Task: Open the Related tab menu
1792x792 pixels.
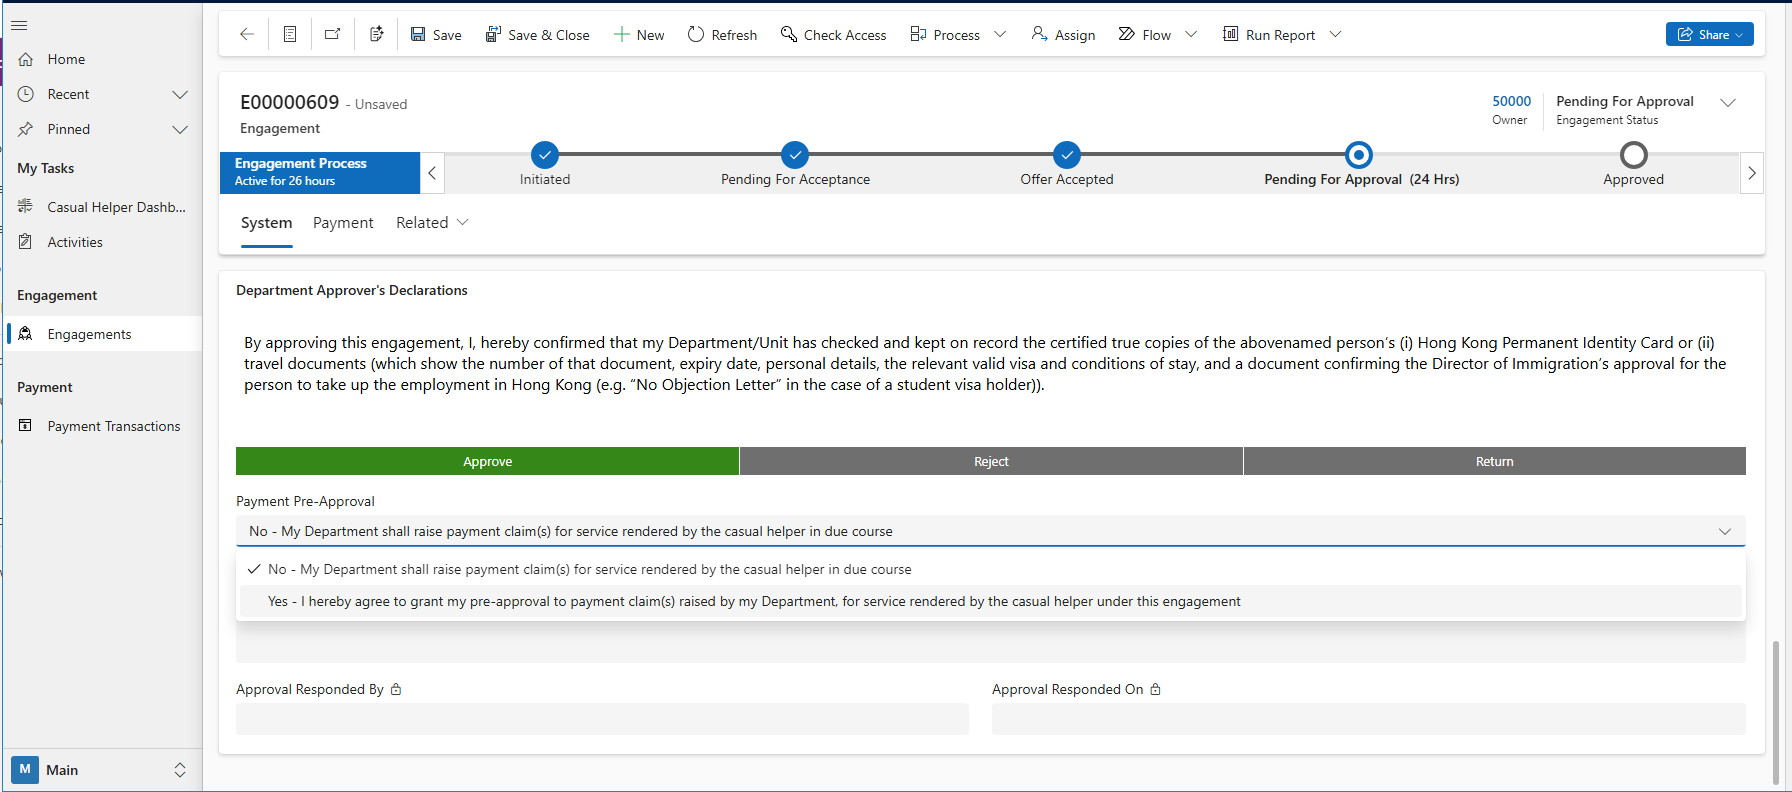Action: pyautogui.click(x=432, y=223)
